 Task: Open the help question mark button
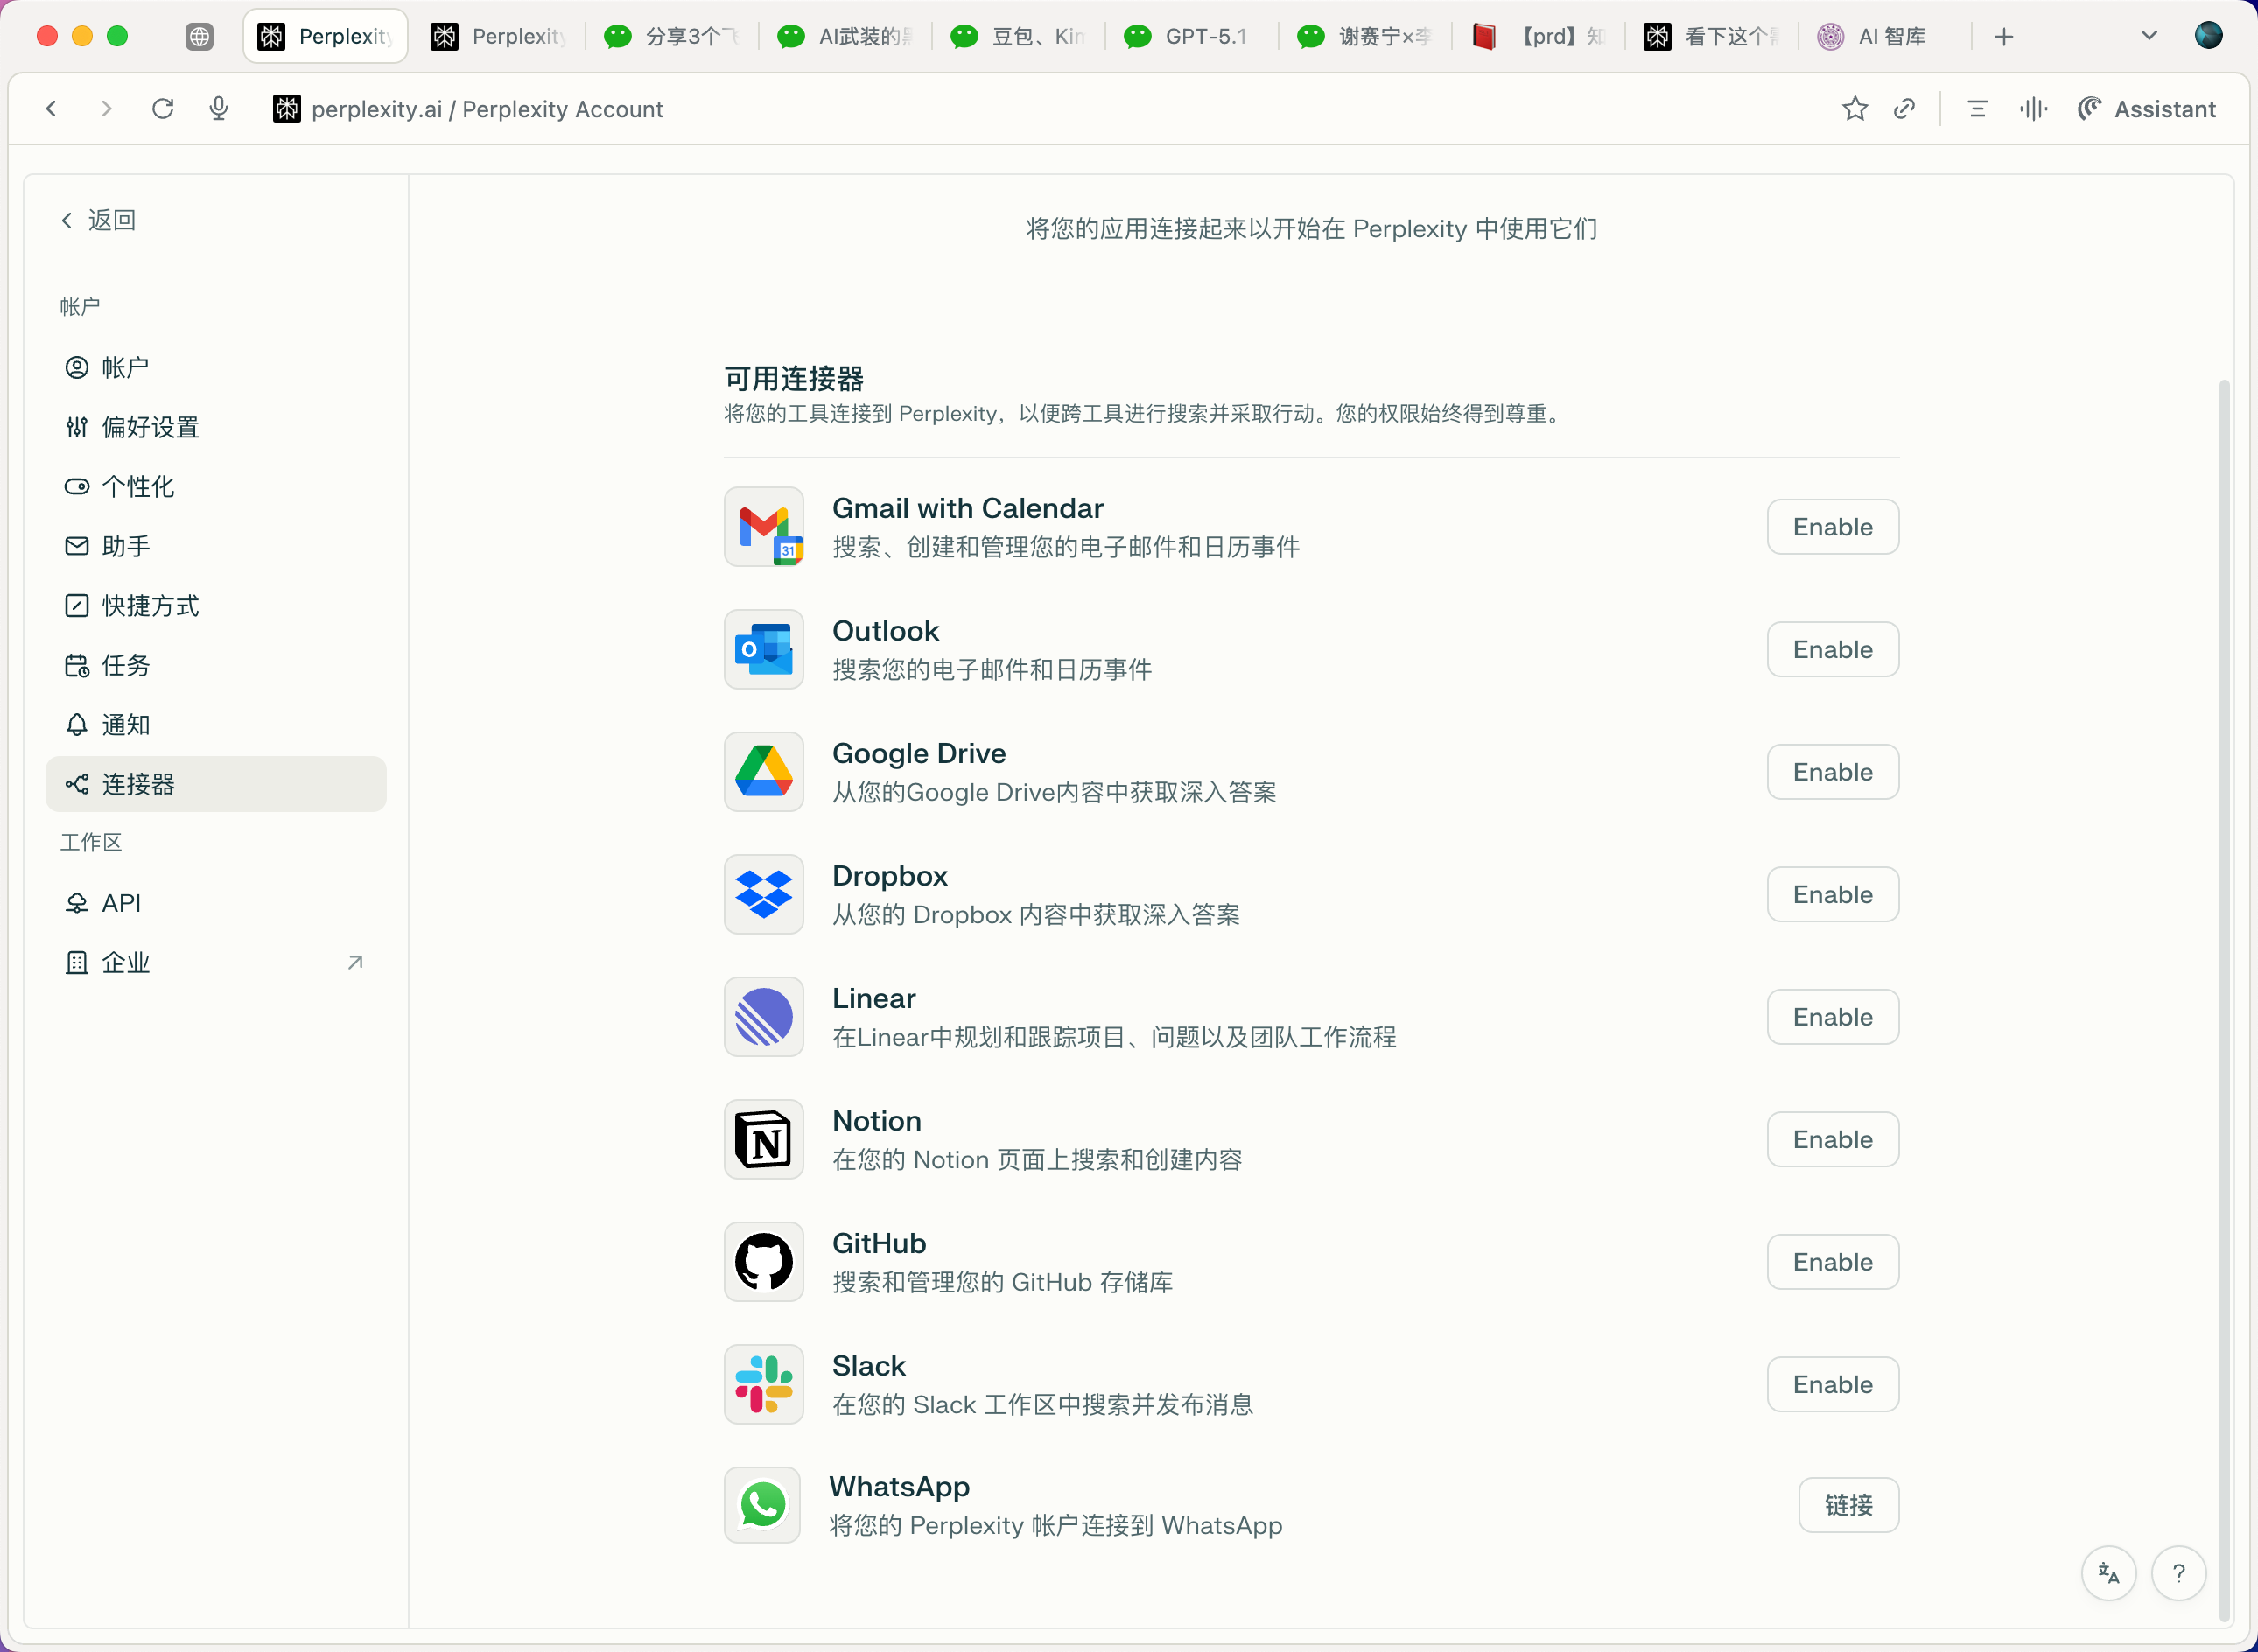pyautogui.click(x=2179, y=1573)
